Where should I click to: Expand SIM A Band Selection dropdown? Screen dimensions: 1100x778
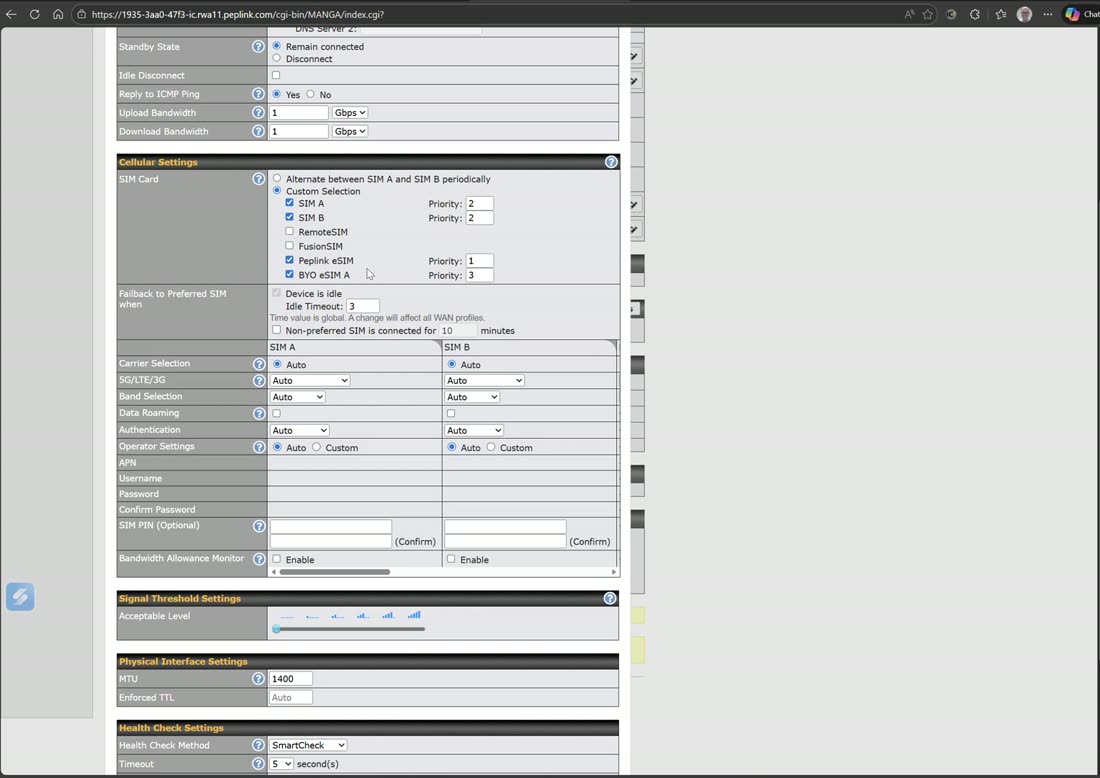[298, 397]
